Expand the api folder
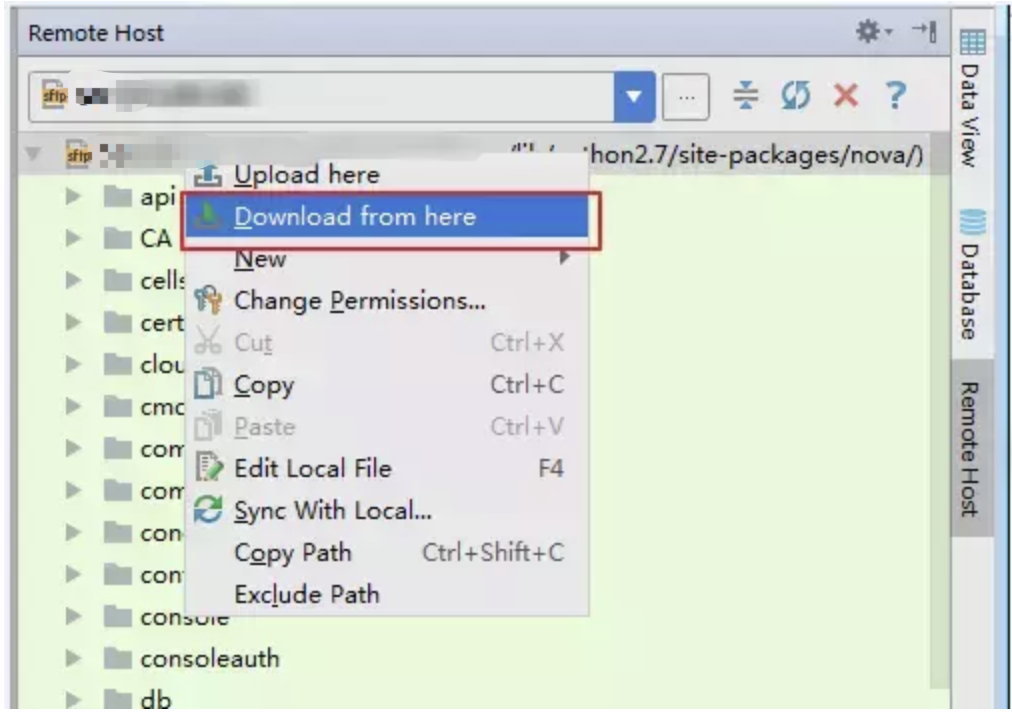This screenshot has width=1012, height=714. tap(73, 197)
